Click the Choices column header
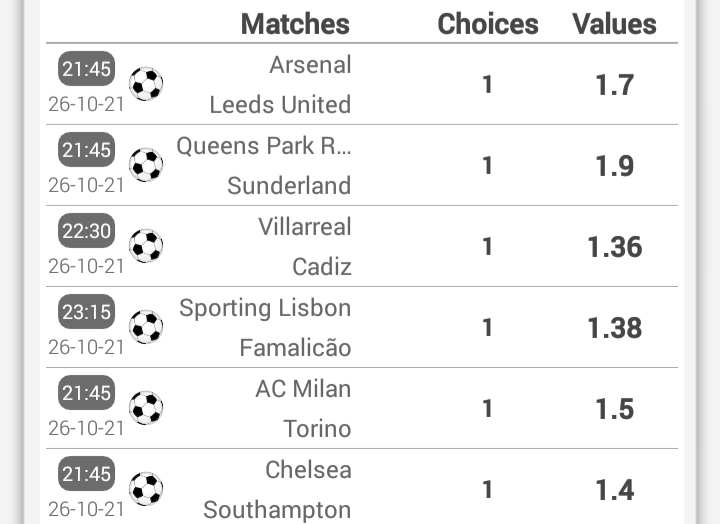The width and height of the screenshot is (720, 524). click(x=488, y=24)
